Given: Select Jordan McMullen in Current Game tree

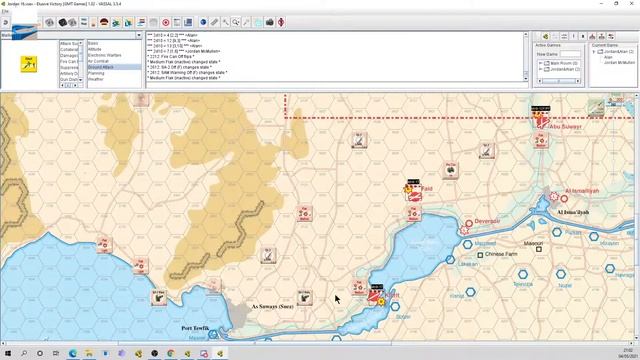Looking at the screenshot, I should (x=619, y=62).
